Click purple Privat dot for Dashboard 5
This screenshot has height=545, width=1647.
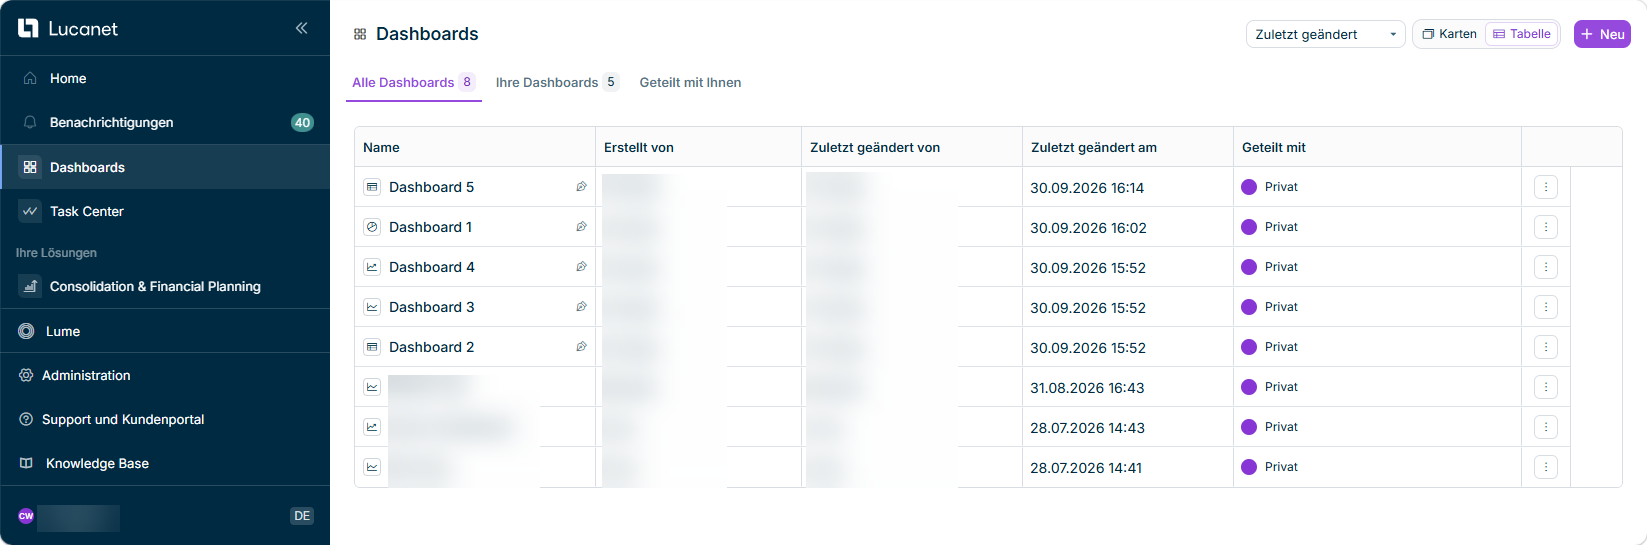[x=1249, y=187]
